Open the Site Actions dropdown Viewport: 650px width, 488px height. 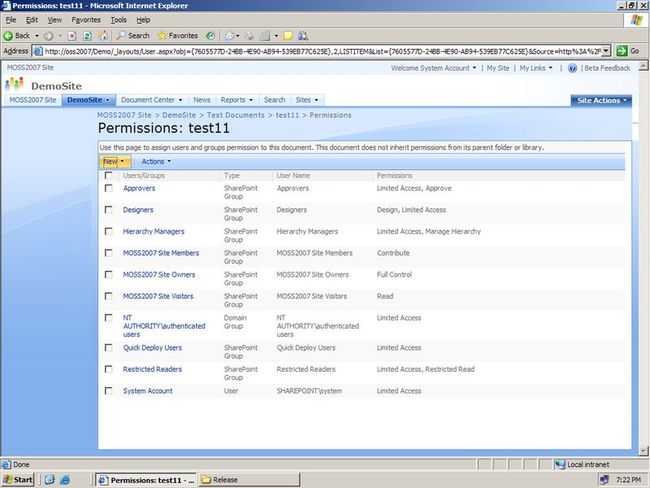(x=601, y=100)
